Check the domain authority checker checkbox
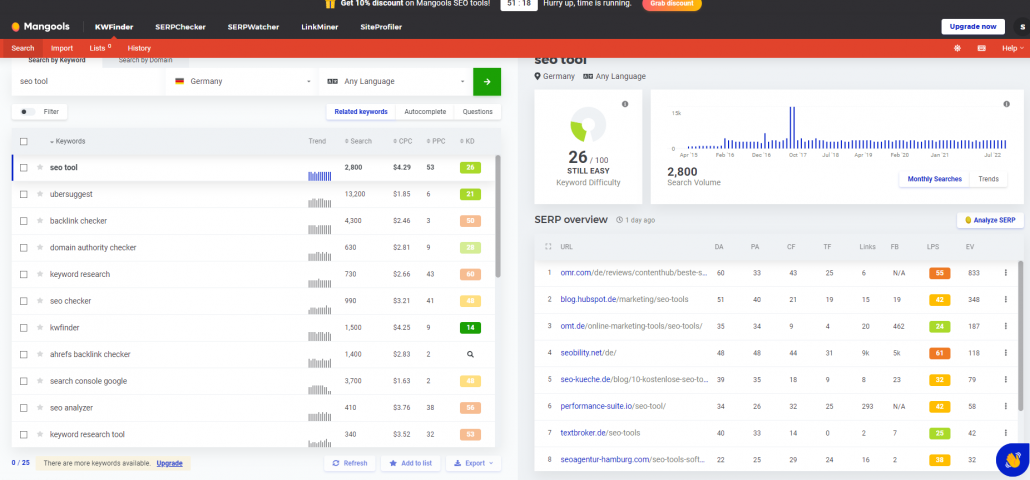The image size is (1030, 480). pos(24,248)
